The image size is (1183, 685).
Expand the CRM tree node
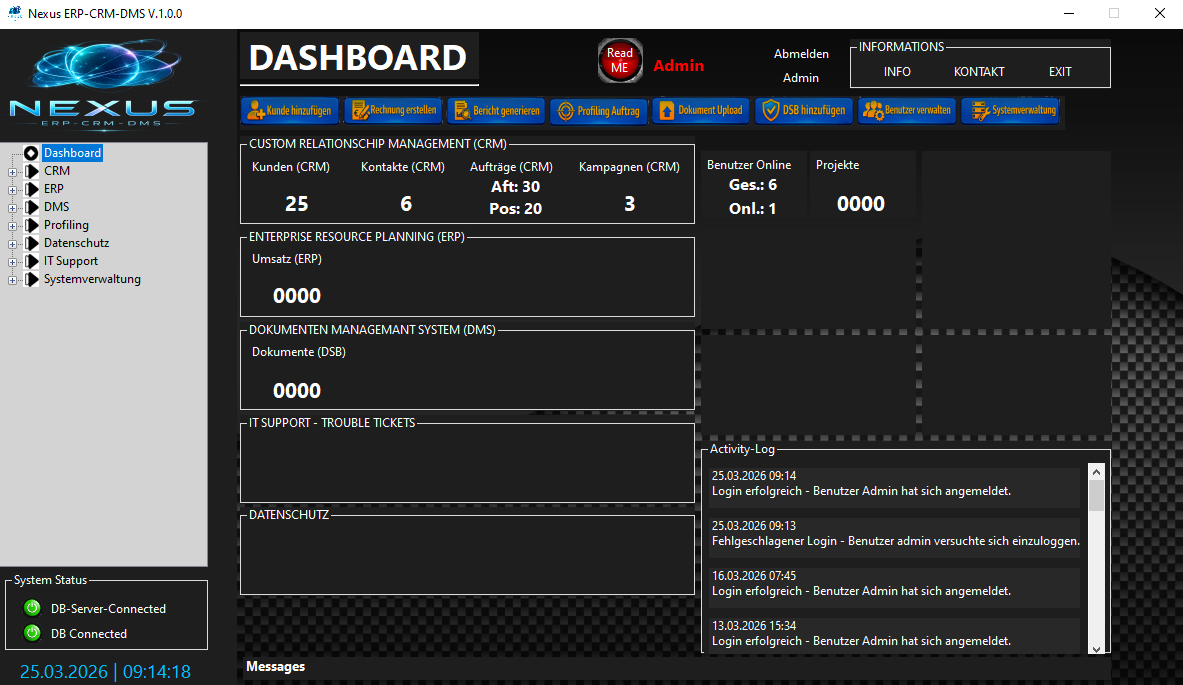[12, 171]
